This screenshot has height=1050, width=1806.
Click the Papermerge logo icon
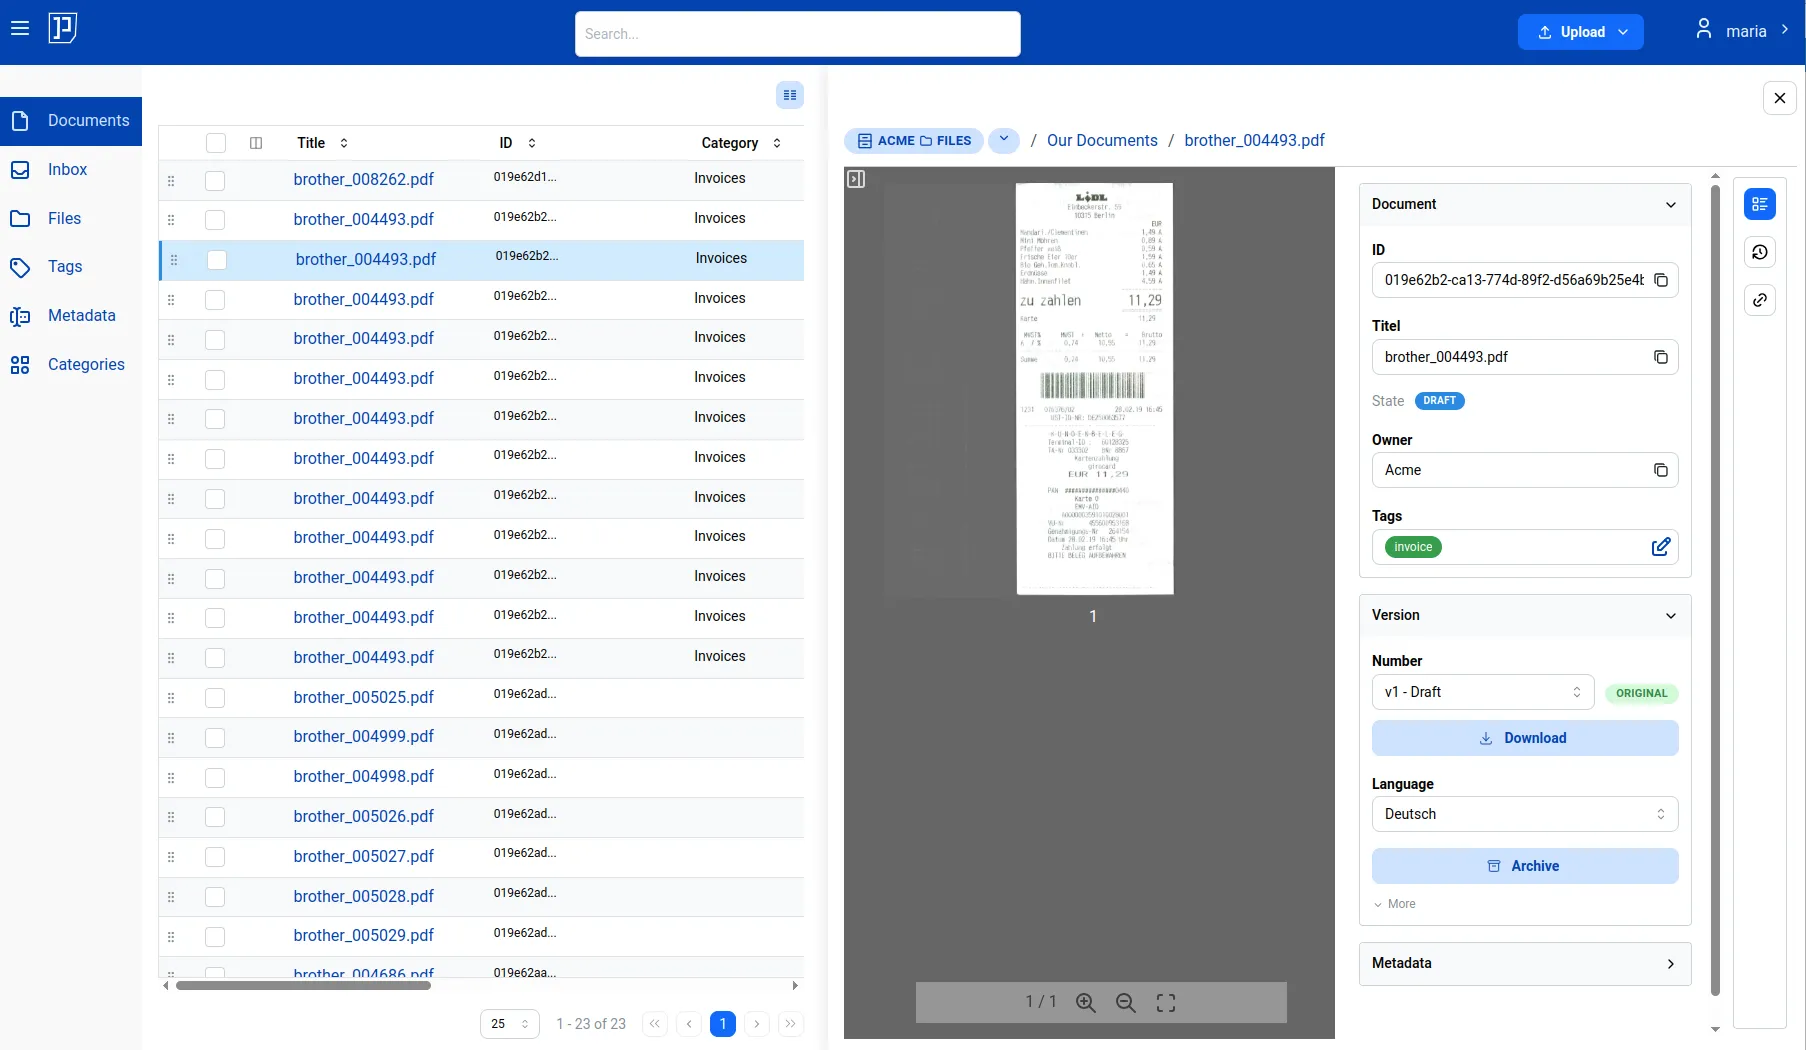tap(63, 29)
